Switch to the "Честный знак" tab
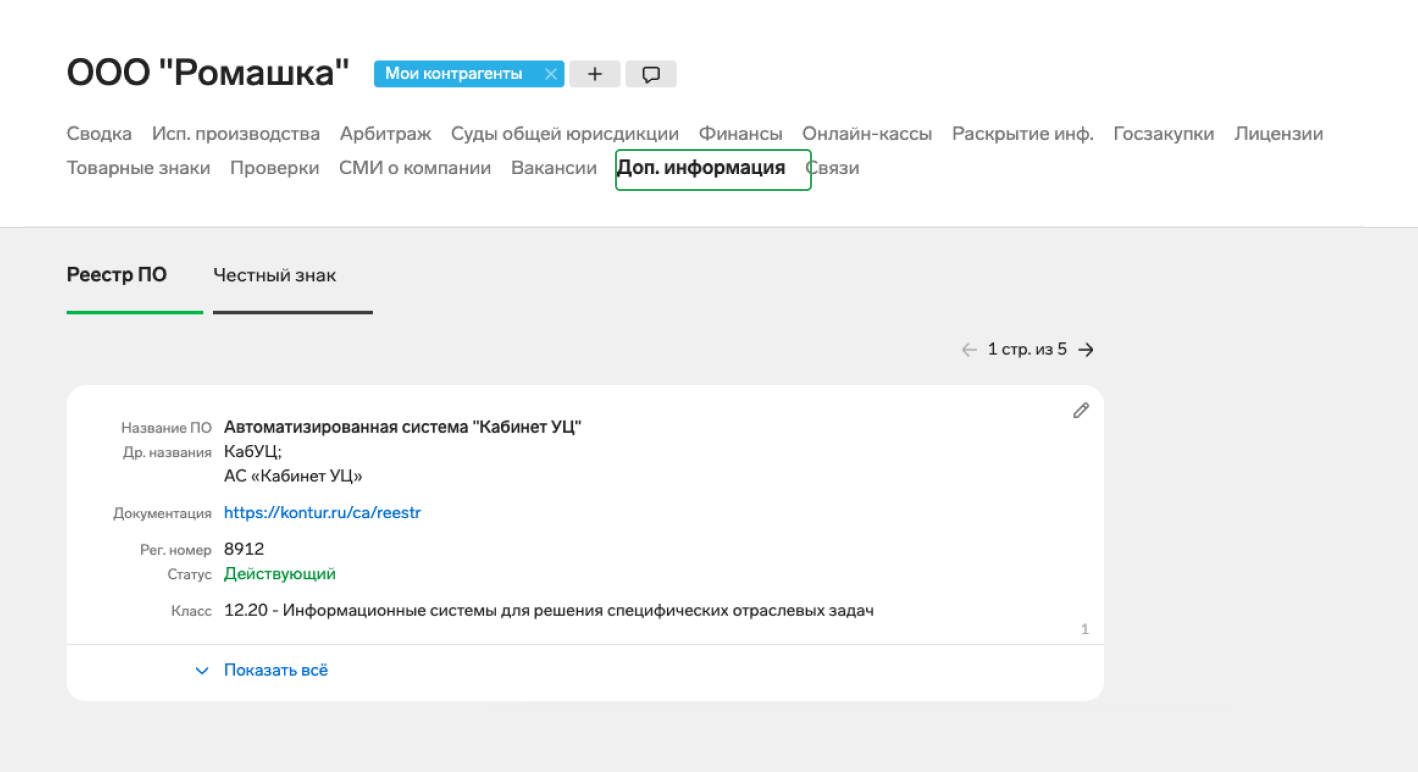 [275, 274]
